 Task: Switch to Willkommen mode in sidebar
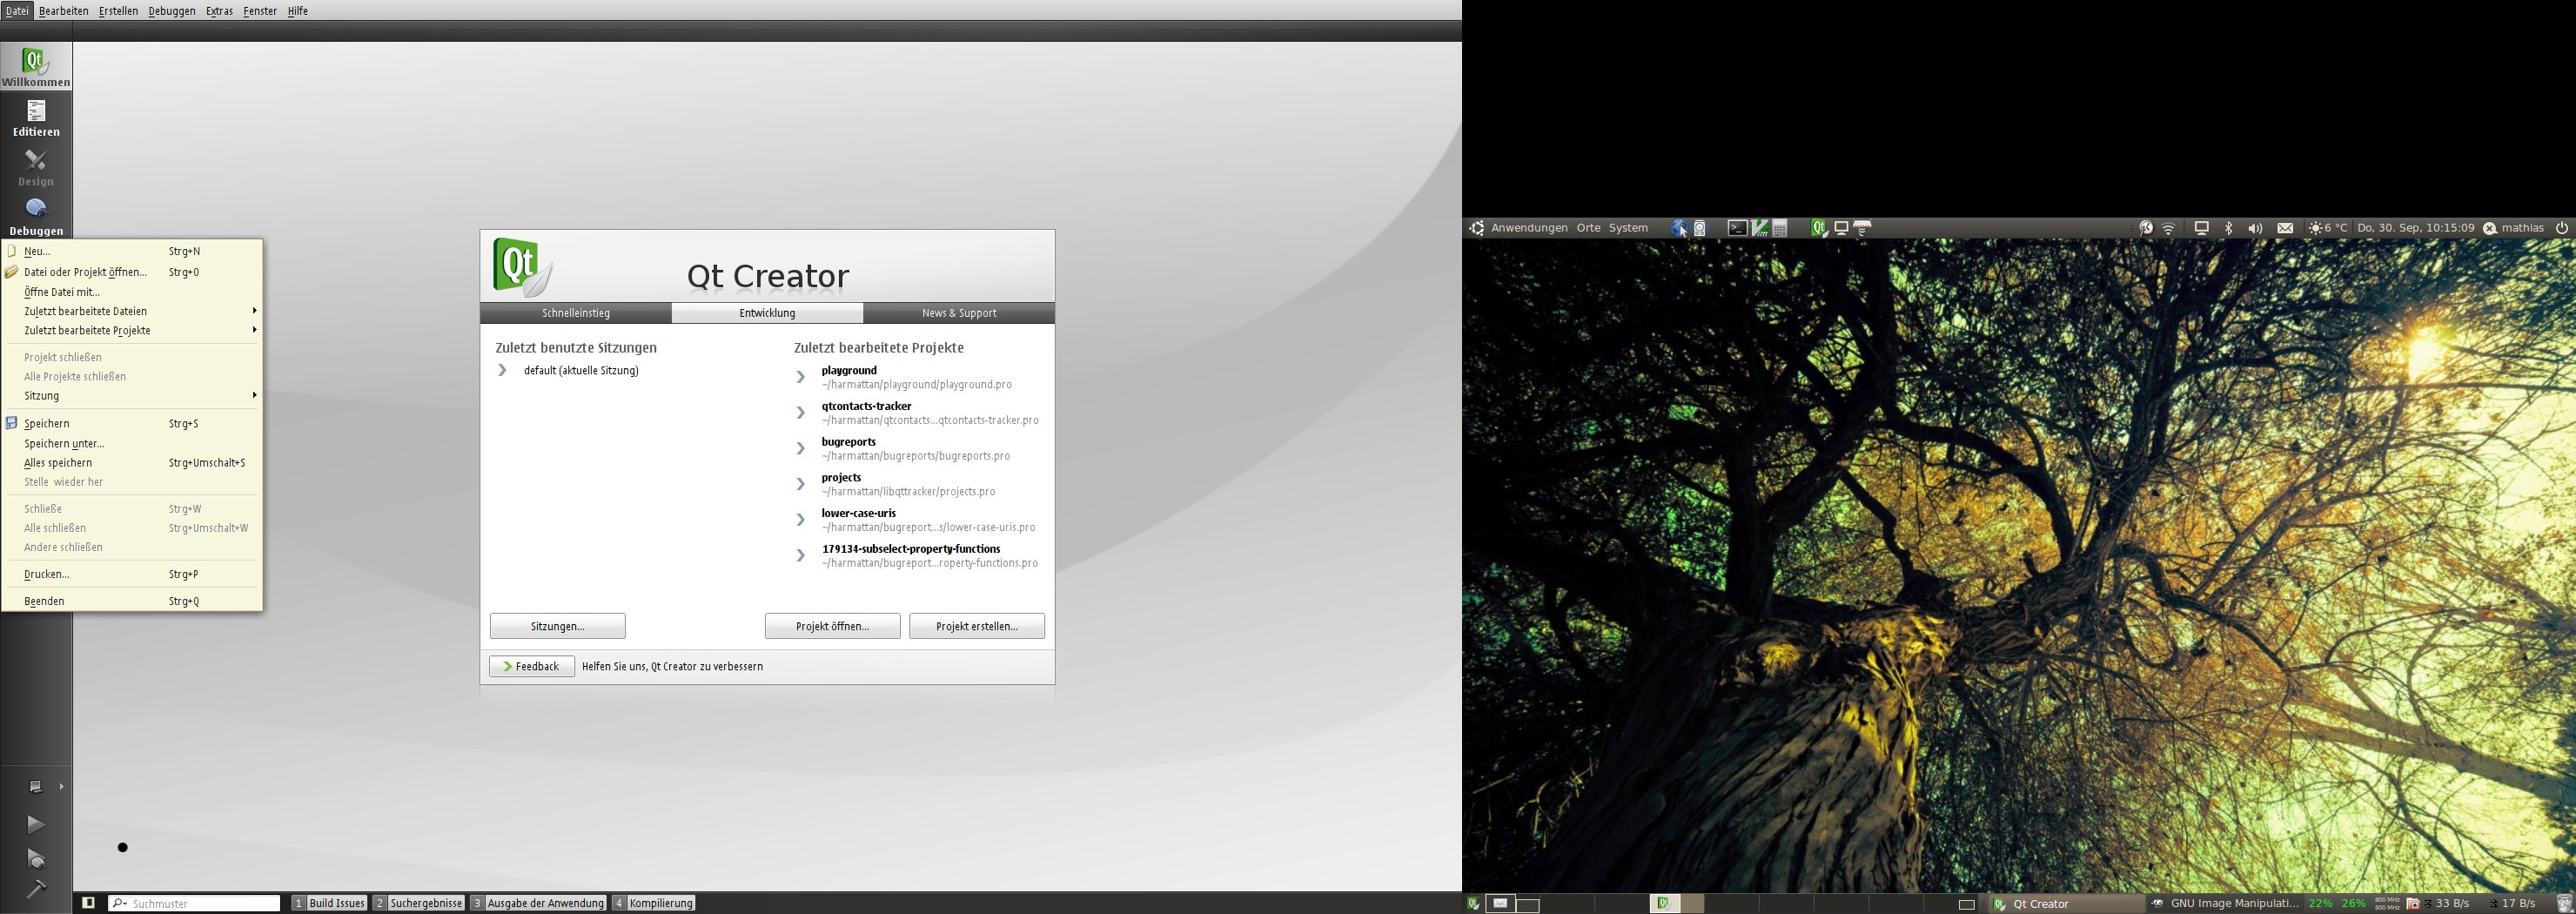click(36, 66)
